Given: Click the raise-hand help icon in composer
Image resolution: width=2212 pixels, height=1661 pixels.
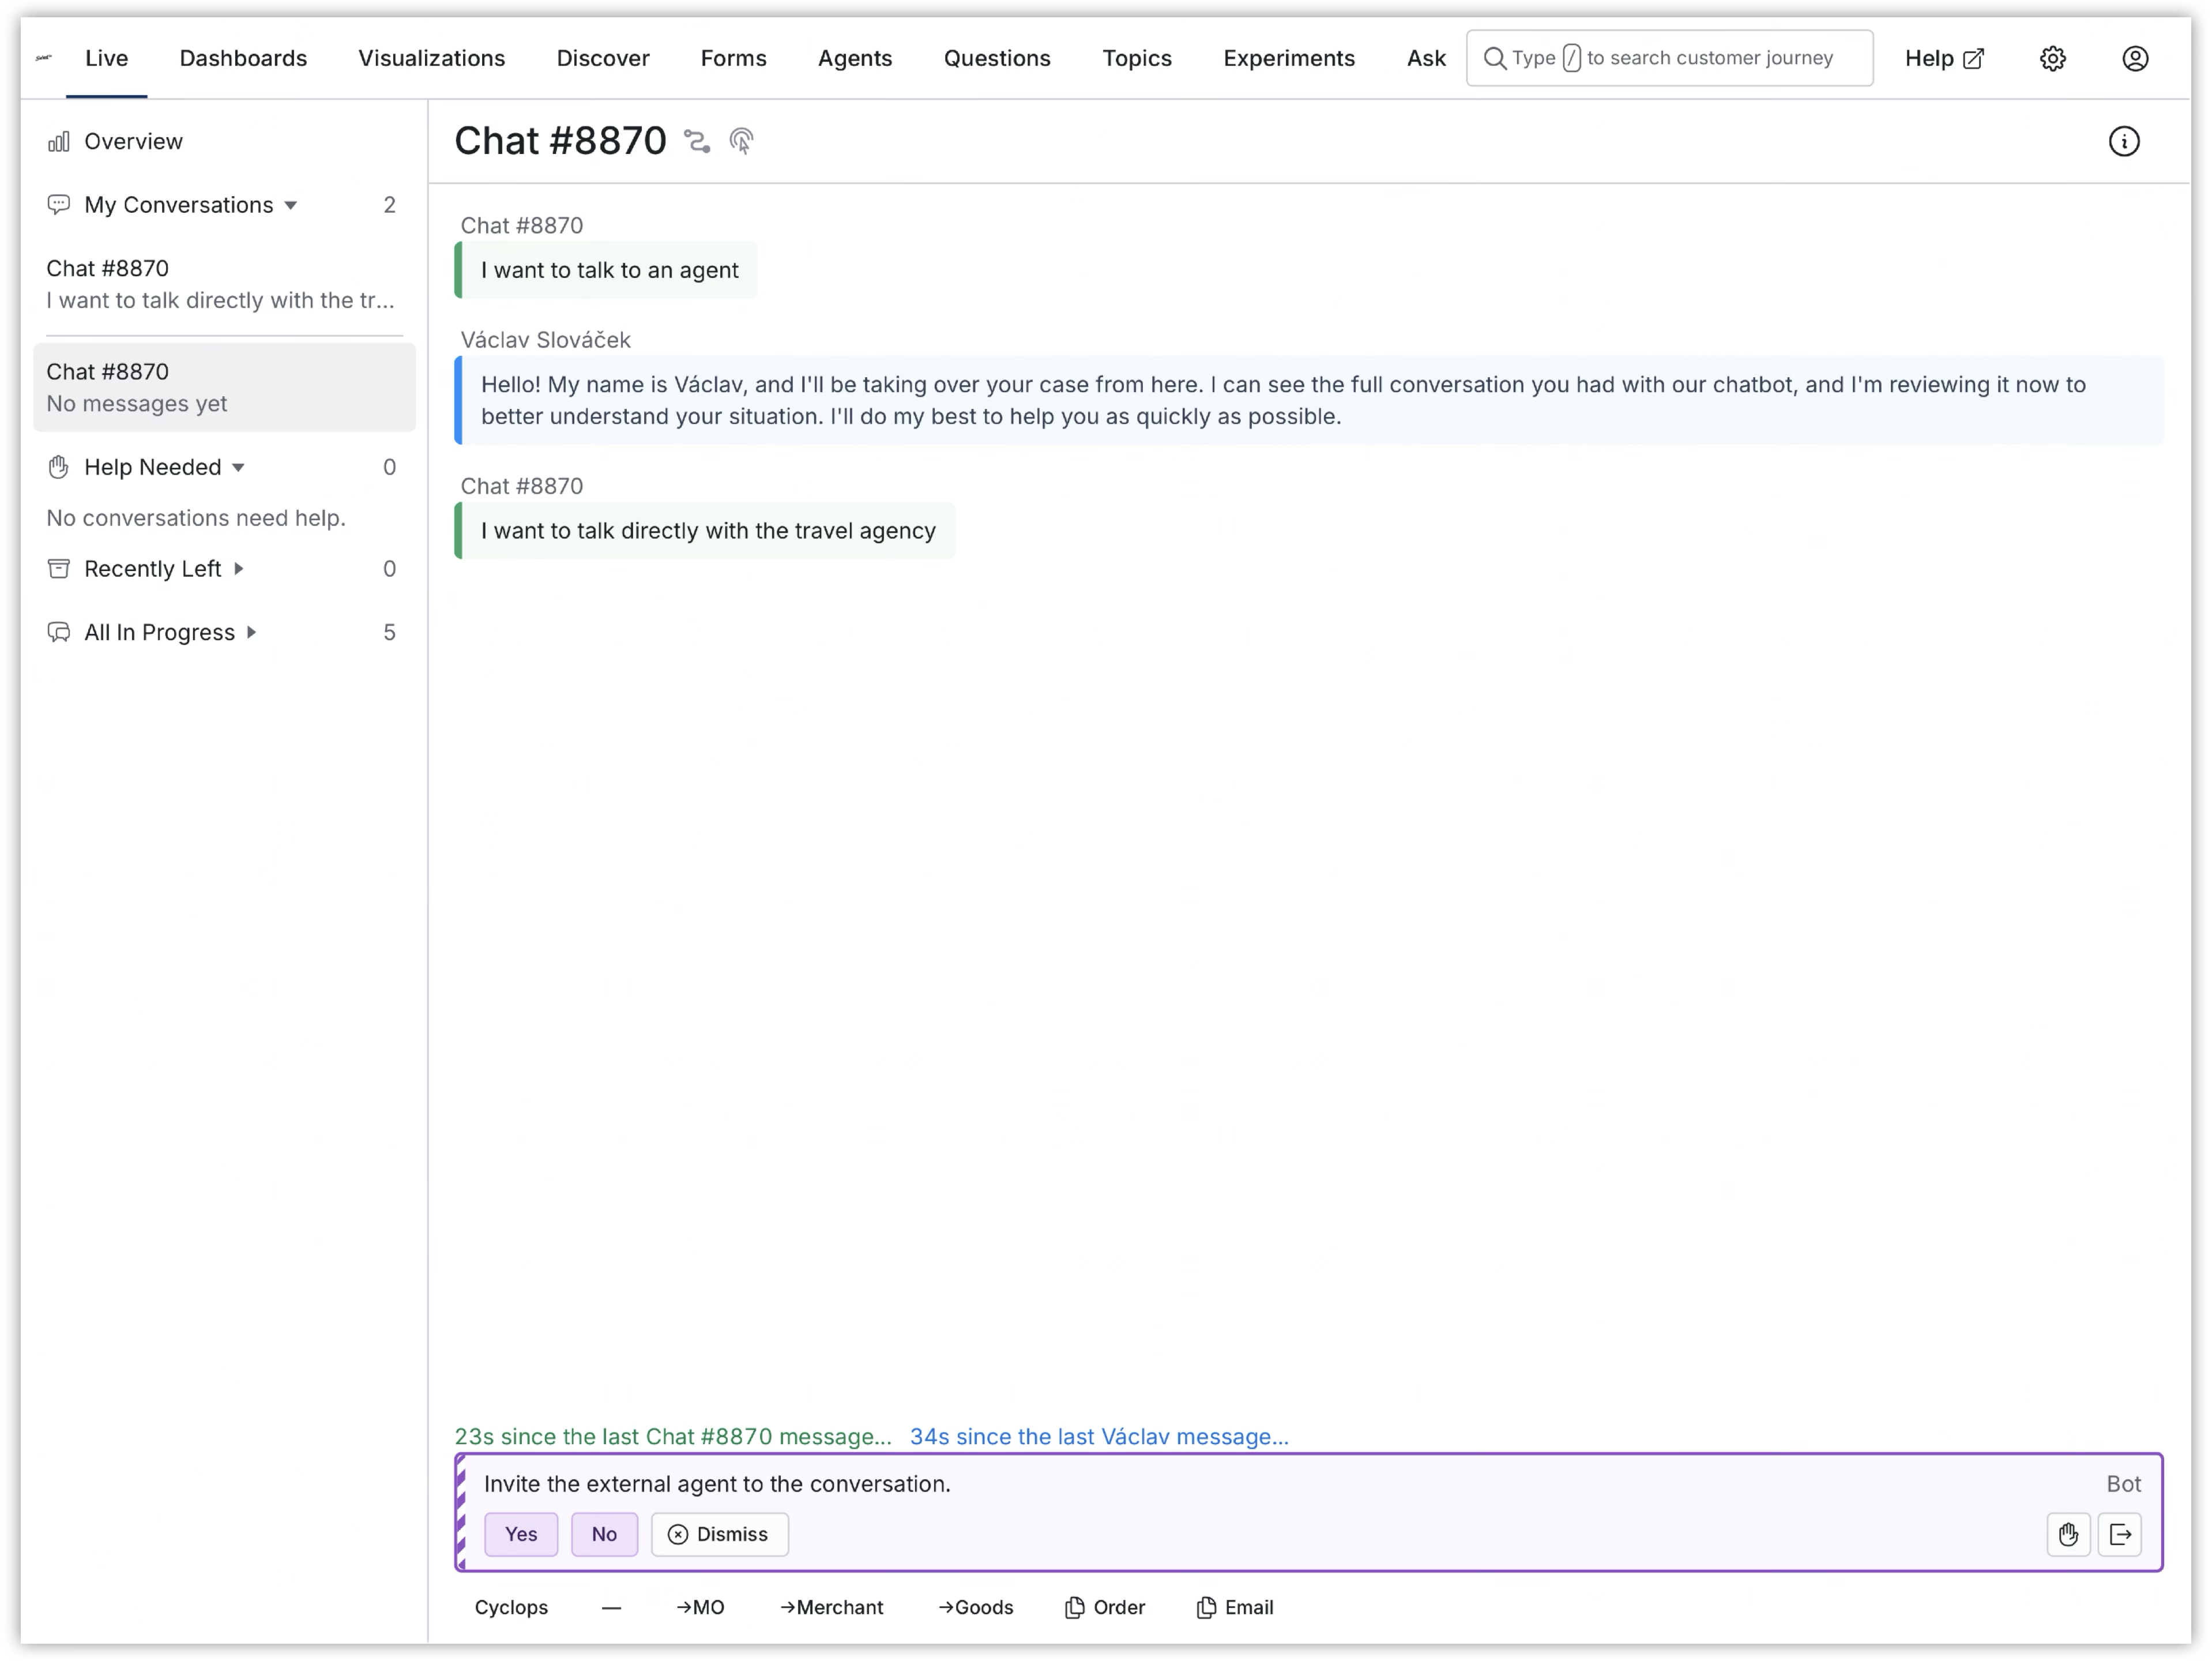Looking at the screenshot, I should coord(2067,1534).
